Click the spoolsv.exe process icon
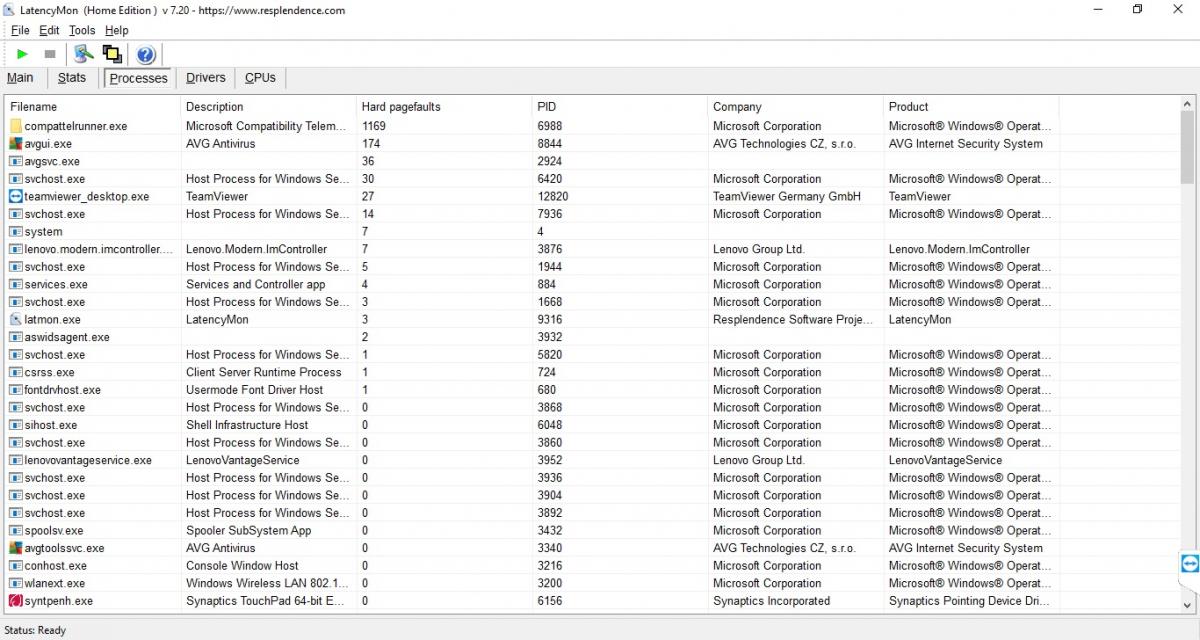 click(16, 531)
